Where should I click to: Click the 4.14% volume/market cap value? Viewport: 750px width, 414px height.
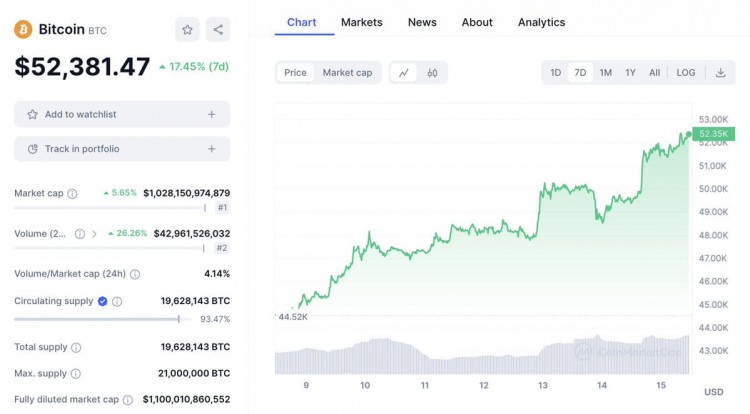click(x=217, y=274)
